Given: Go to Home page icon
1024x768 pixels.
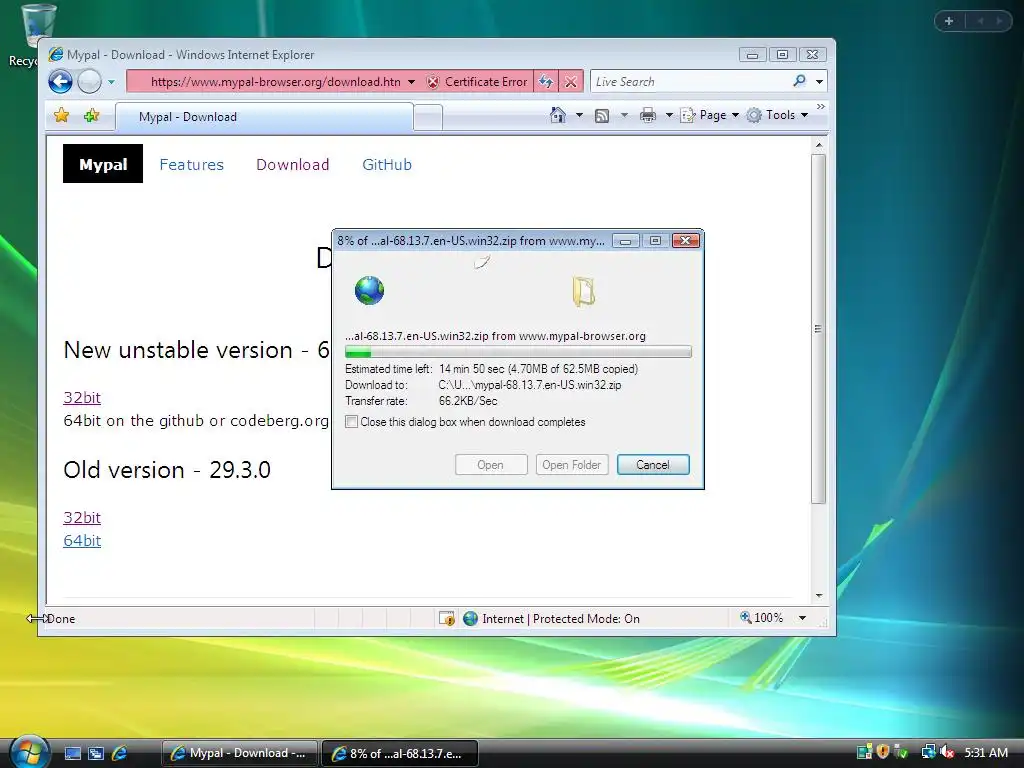Looking at the screenshot, I should (x=558, y=115).
